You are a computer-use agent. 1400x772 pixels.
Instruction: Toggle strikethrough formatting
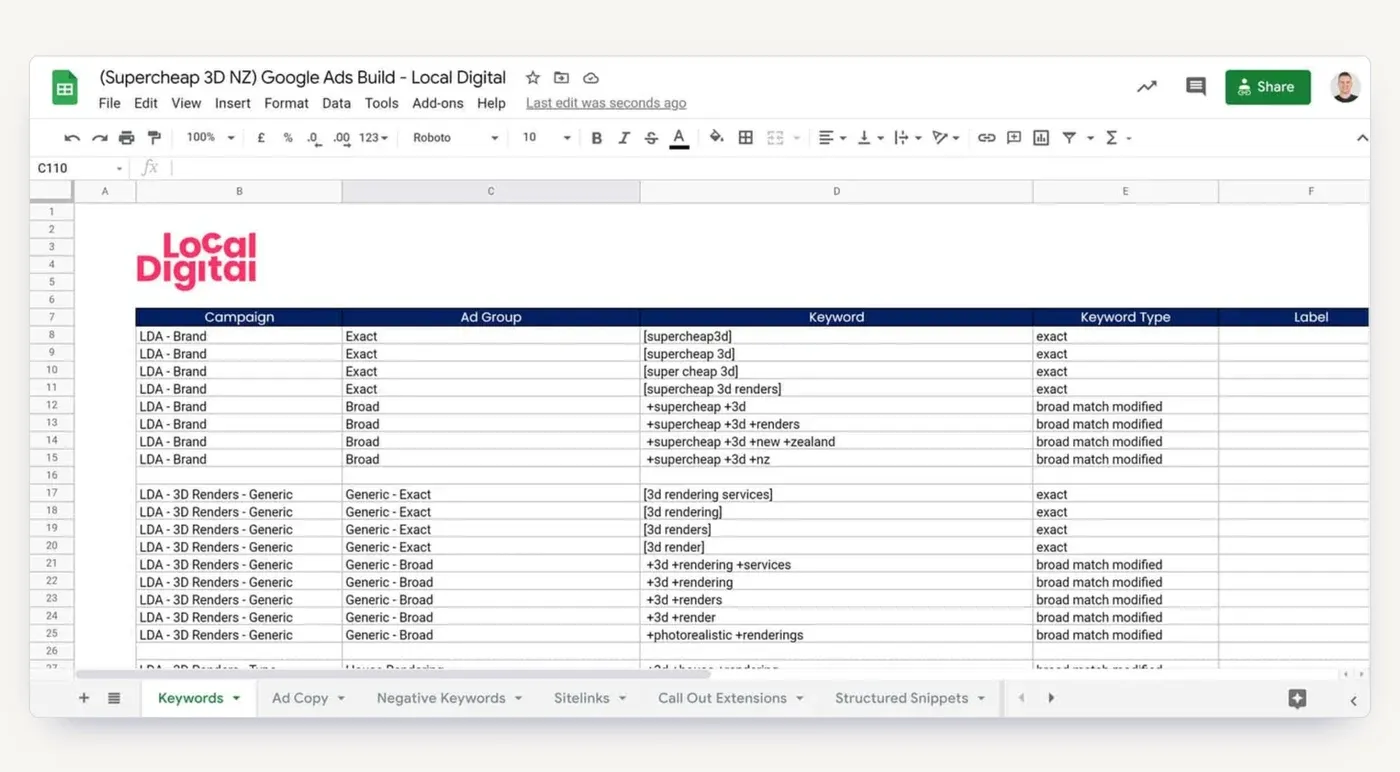651,138
